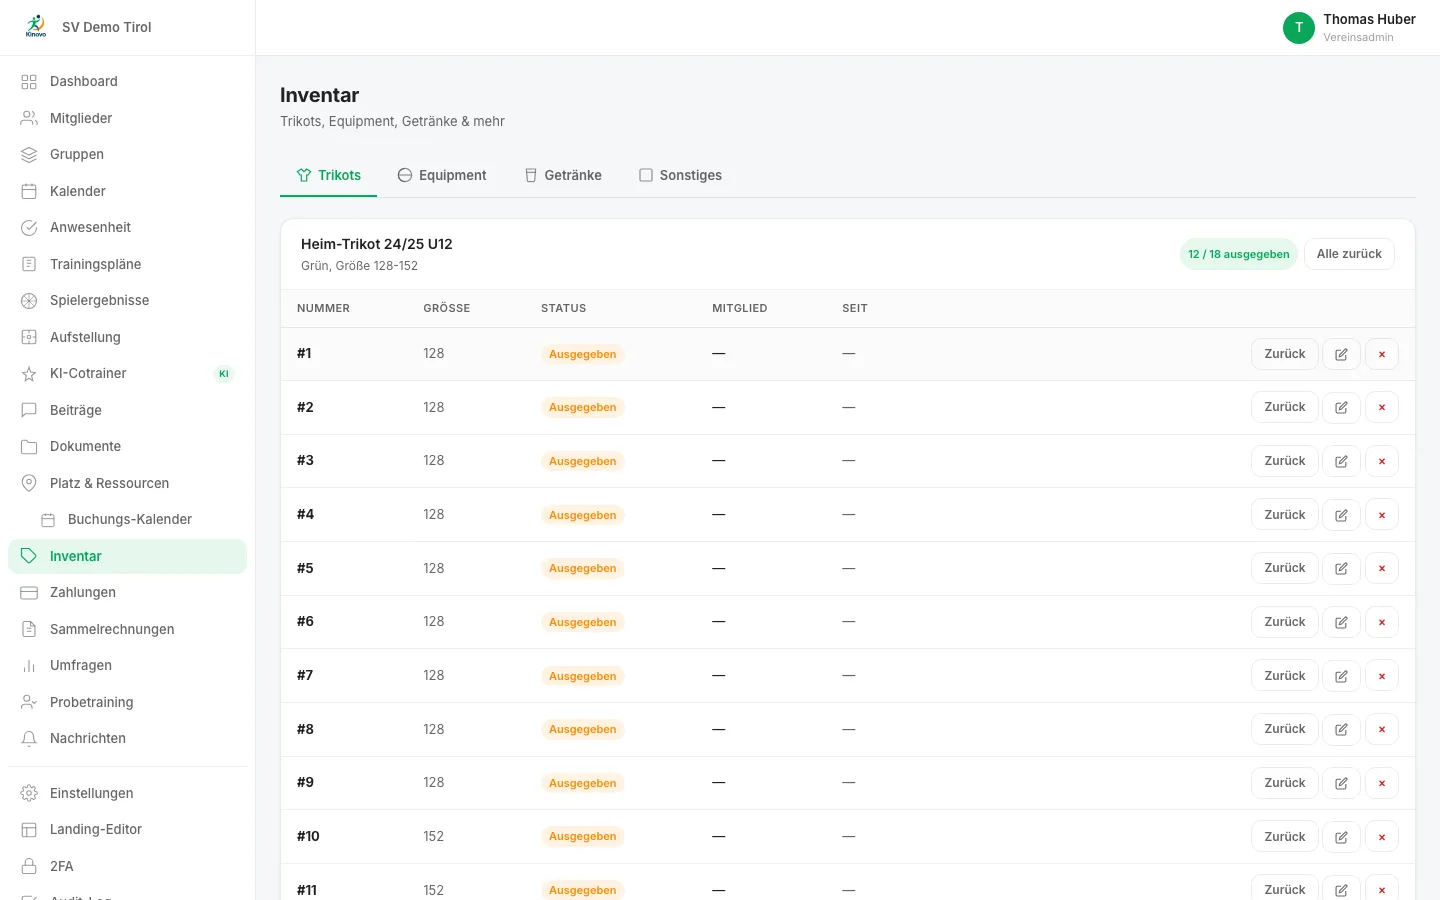Screen dimensions: 1440x900
Task: Click Zurück for jersey #10
Action: click(x=1284, y=836)
